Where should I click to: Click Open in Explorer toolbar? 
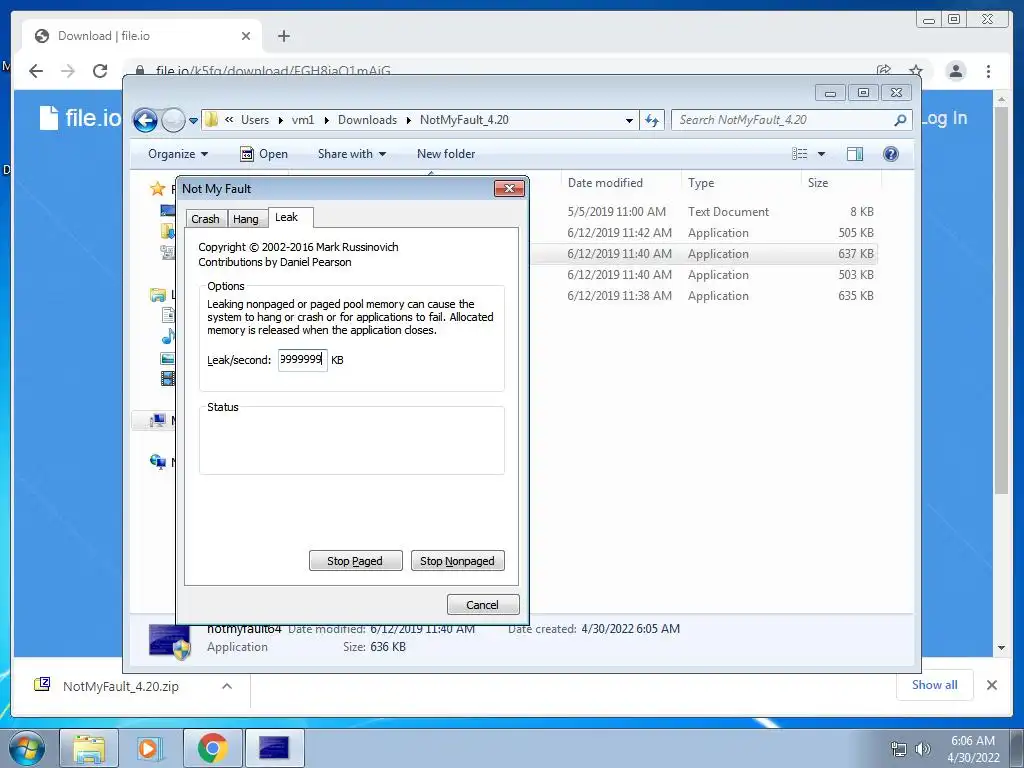coord(264,154)
